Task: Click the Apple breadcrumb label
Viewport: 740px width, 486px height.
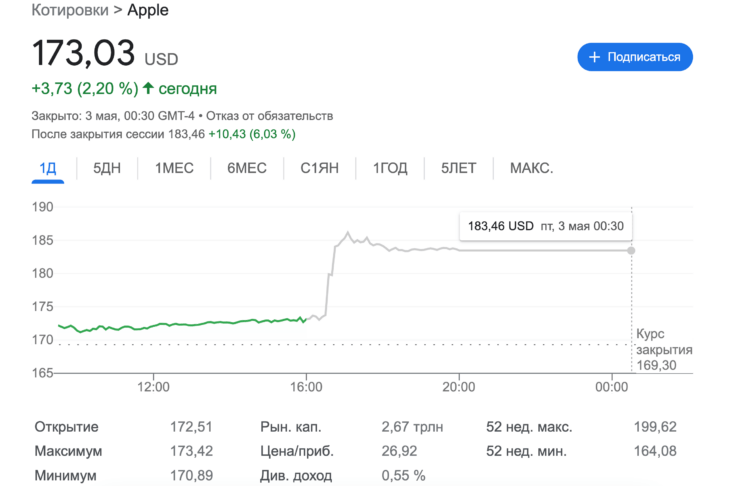Action: click(148, 10)
